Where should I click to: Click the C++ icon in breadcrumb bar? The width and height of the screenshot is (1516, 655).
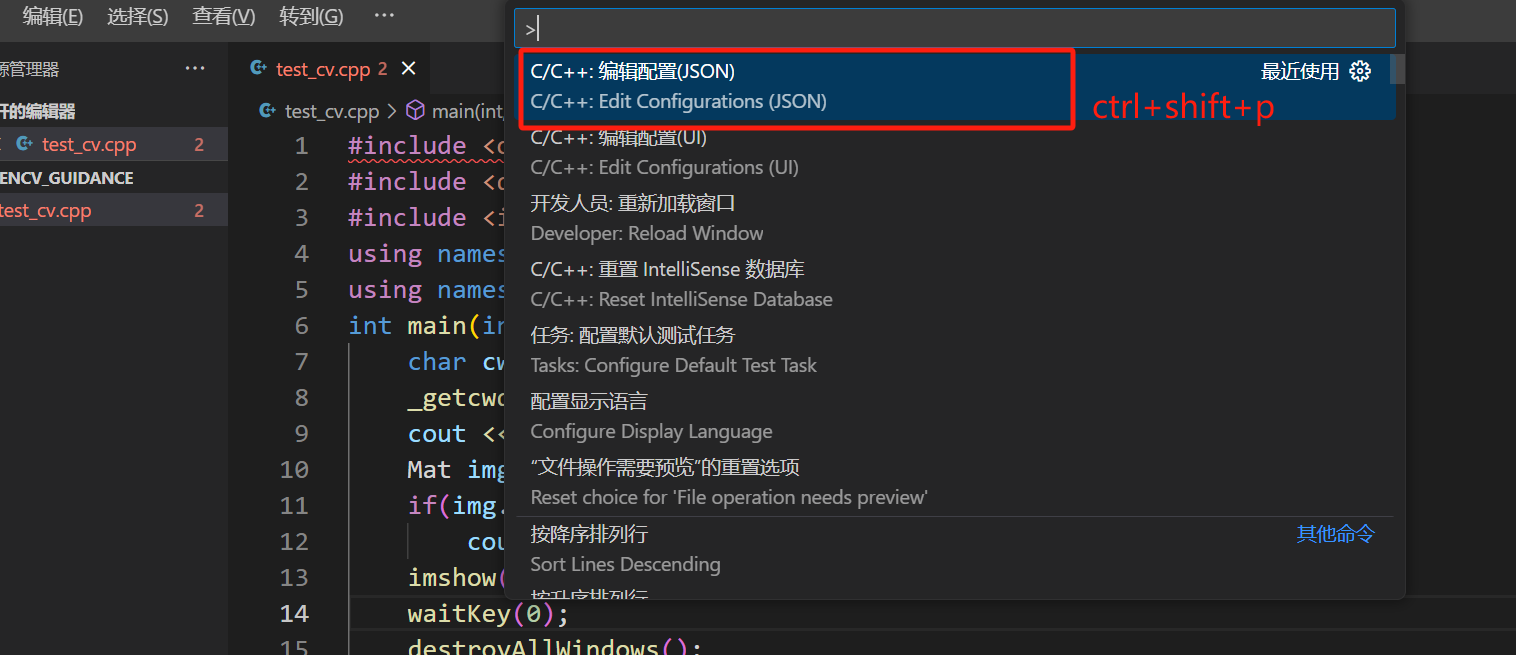[268, 111]
